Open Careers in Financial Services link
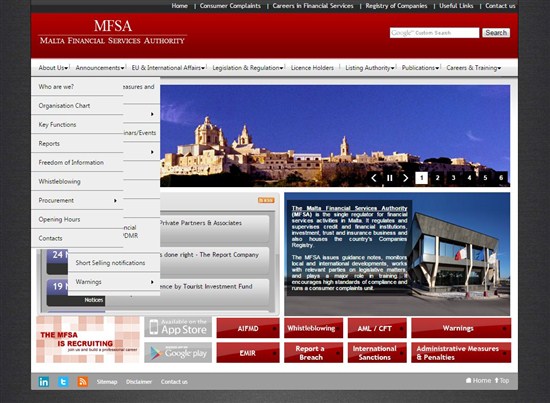Viewport: 550px width, 403px height. click(x=313, y=6)
